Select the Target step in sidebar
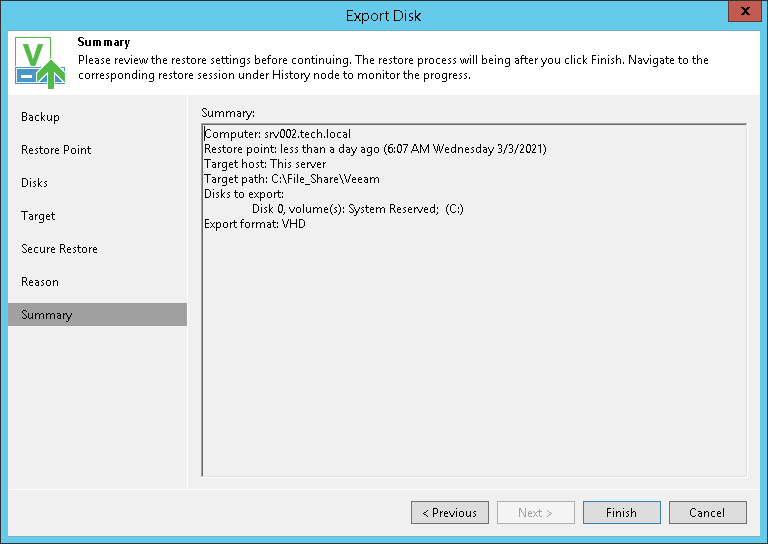The width and height of the screenshot is (768, 544). coord(38,216)
